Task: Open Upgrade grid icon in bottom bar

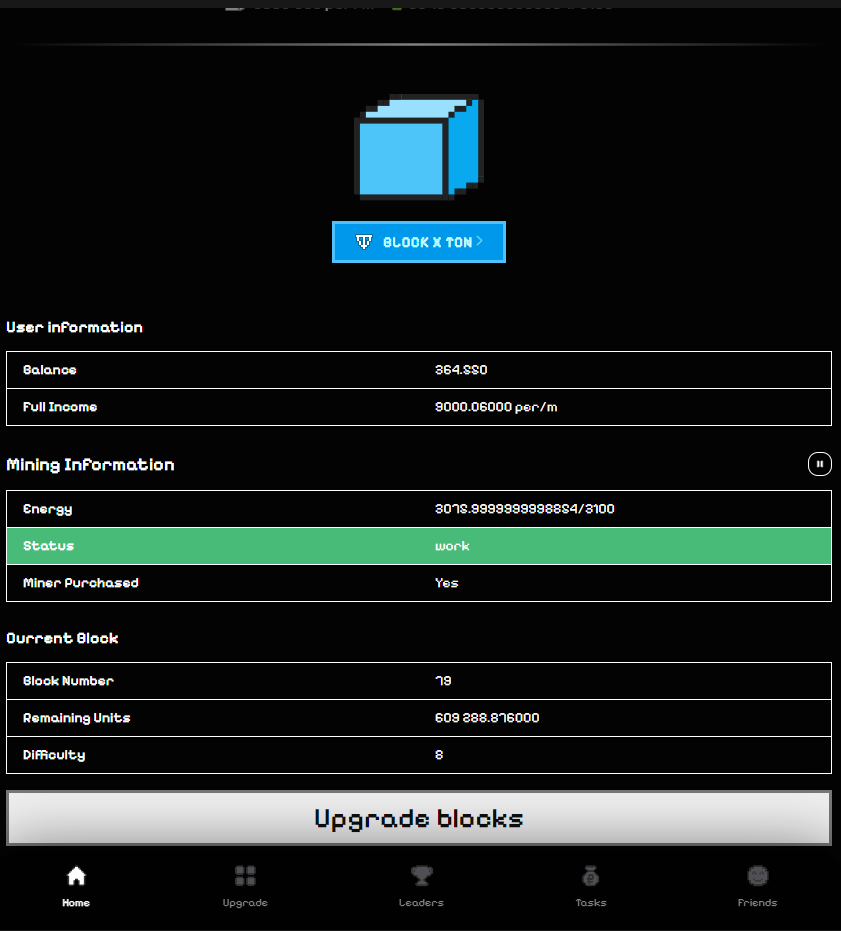Action: point(245,875)
